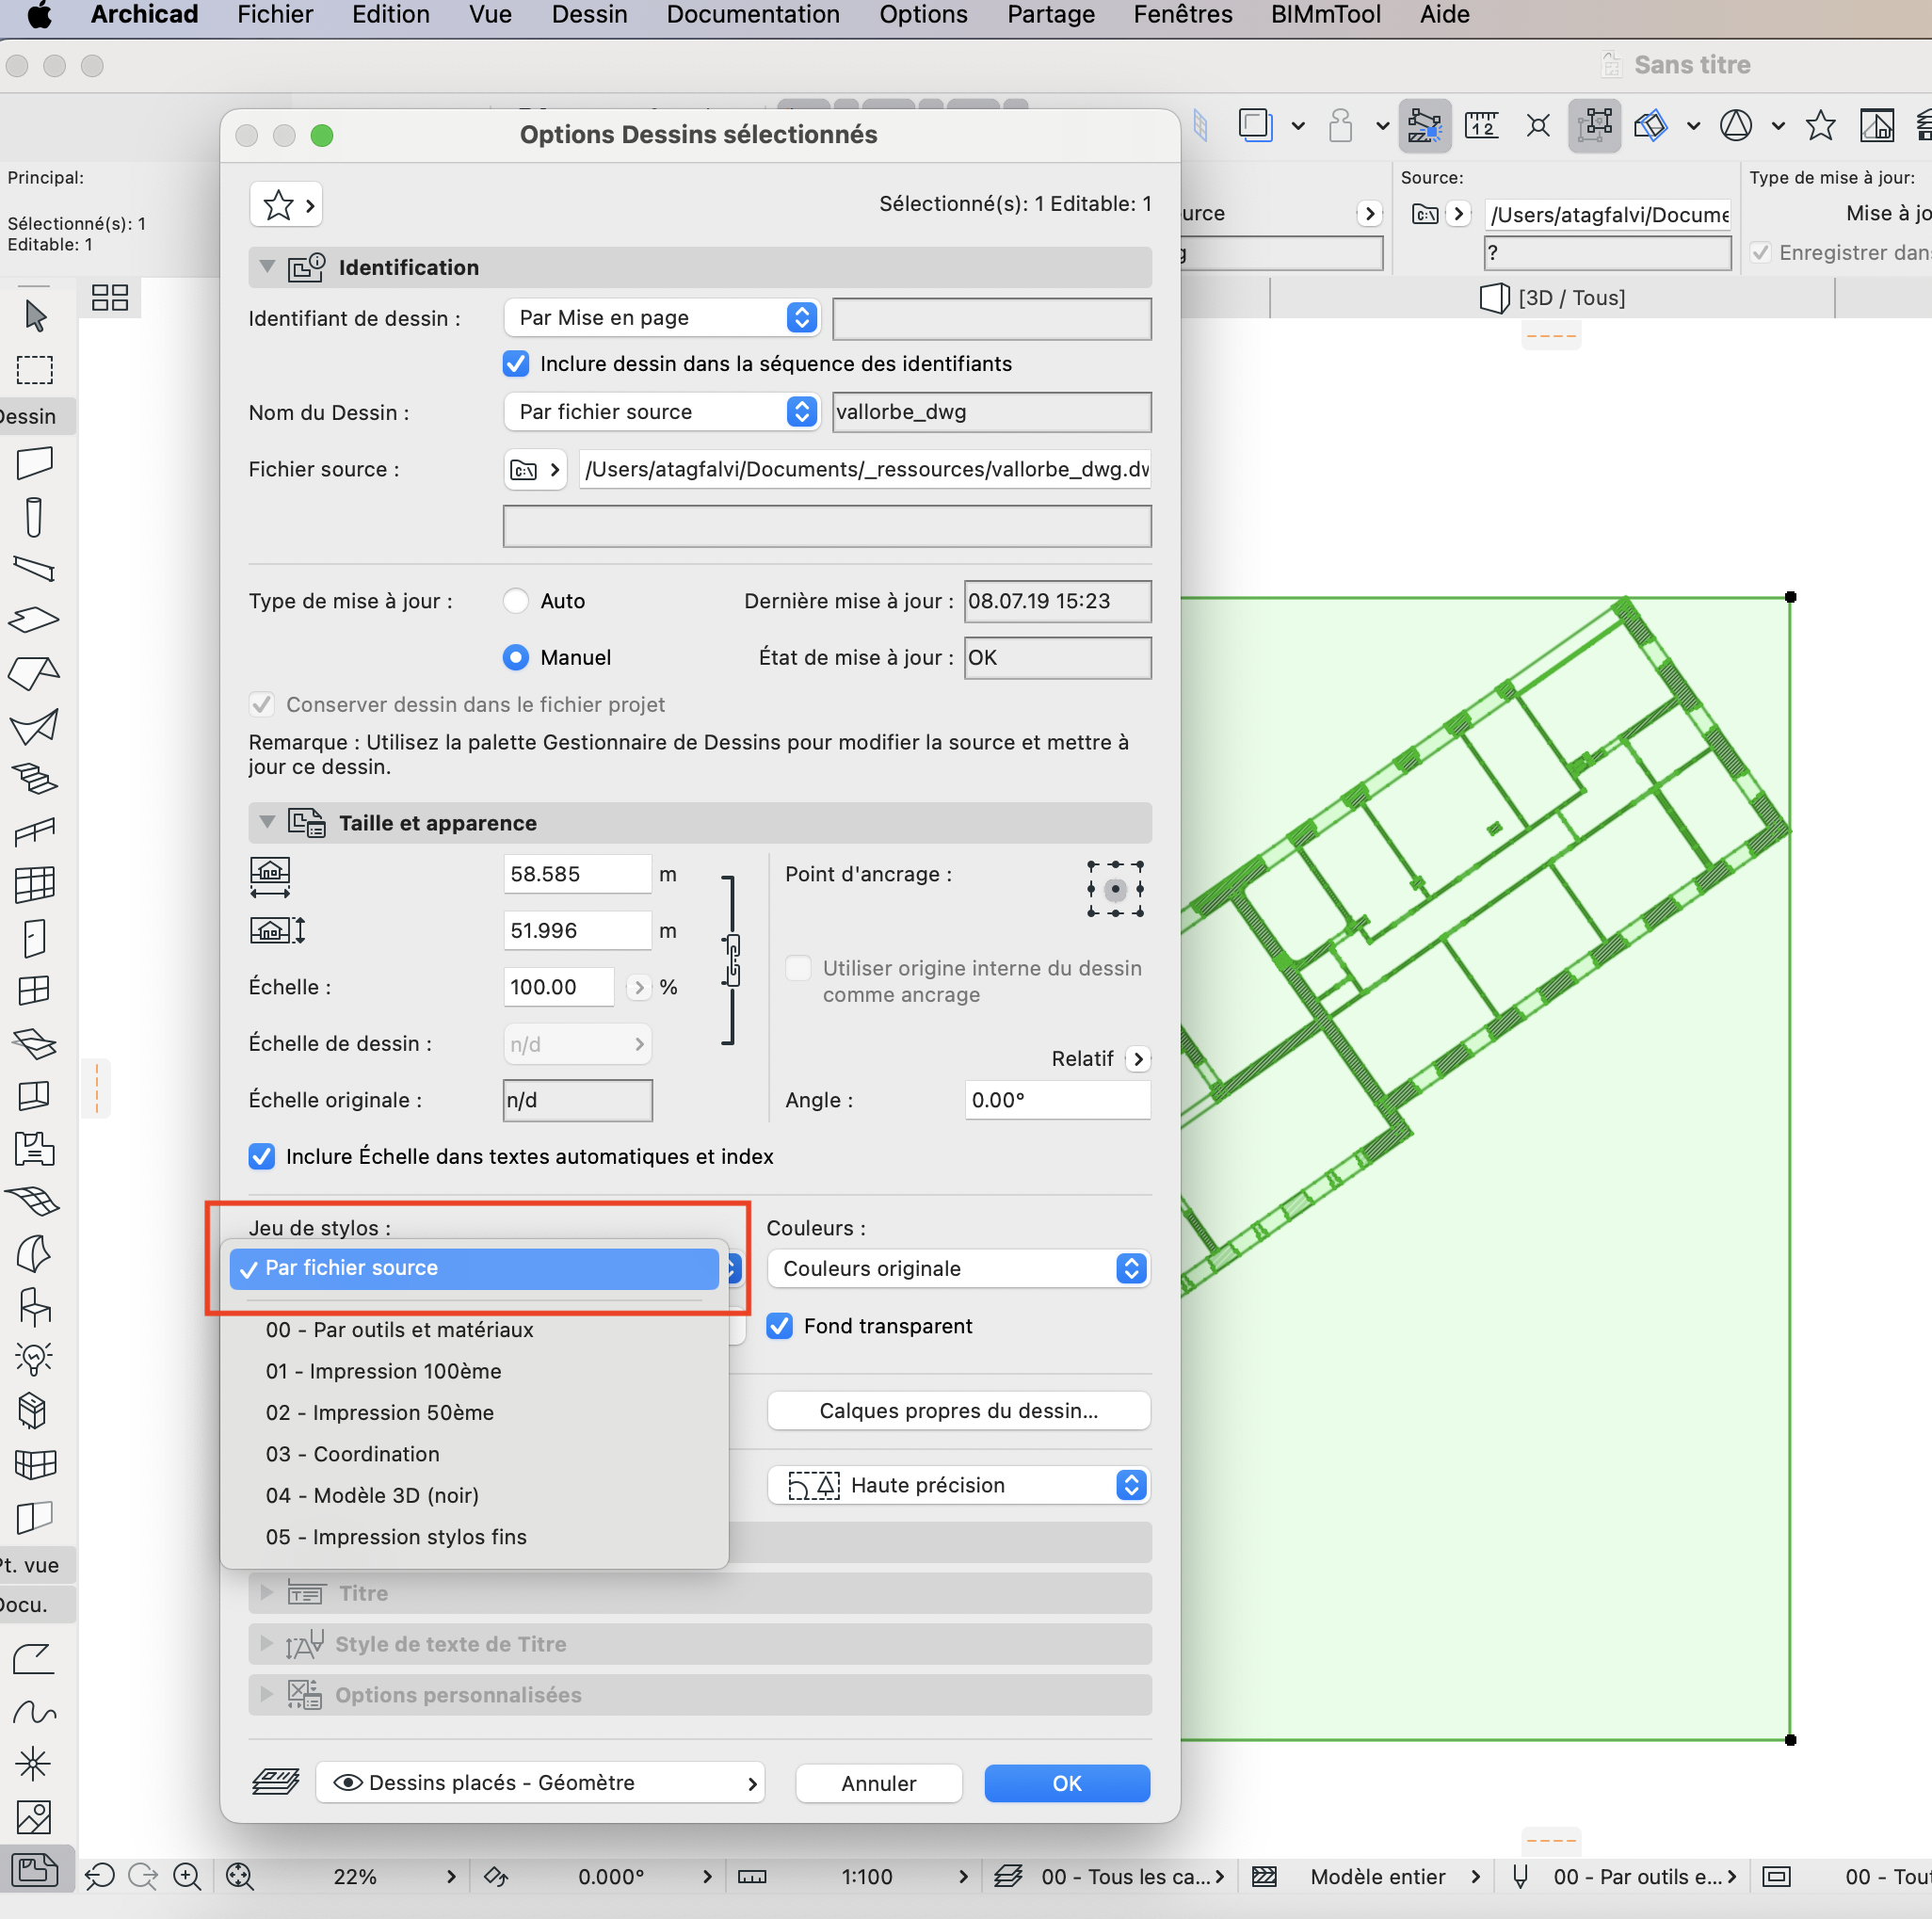Open the Échelle percent arrow button
The width and height of the screenshot is (1932, 1919).
pos(639,987)
